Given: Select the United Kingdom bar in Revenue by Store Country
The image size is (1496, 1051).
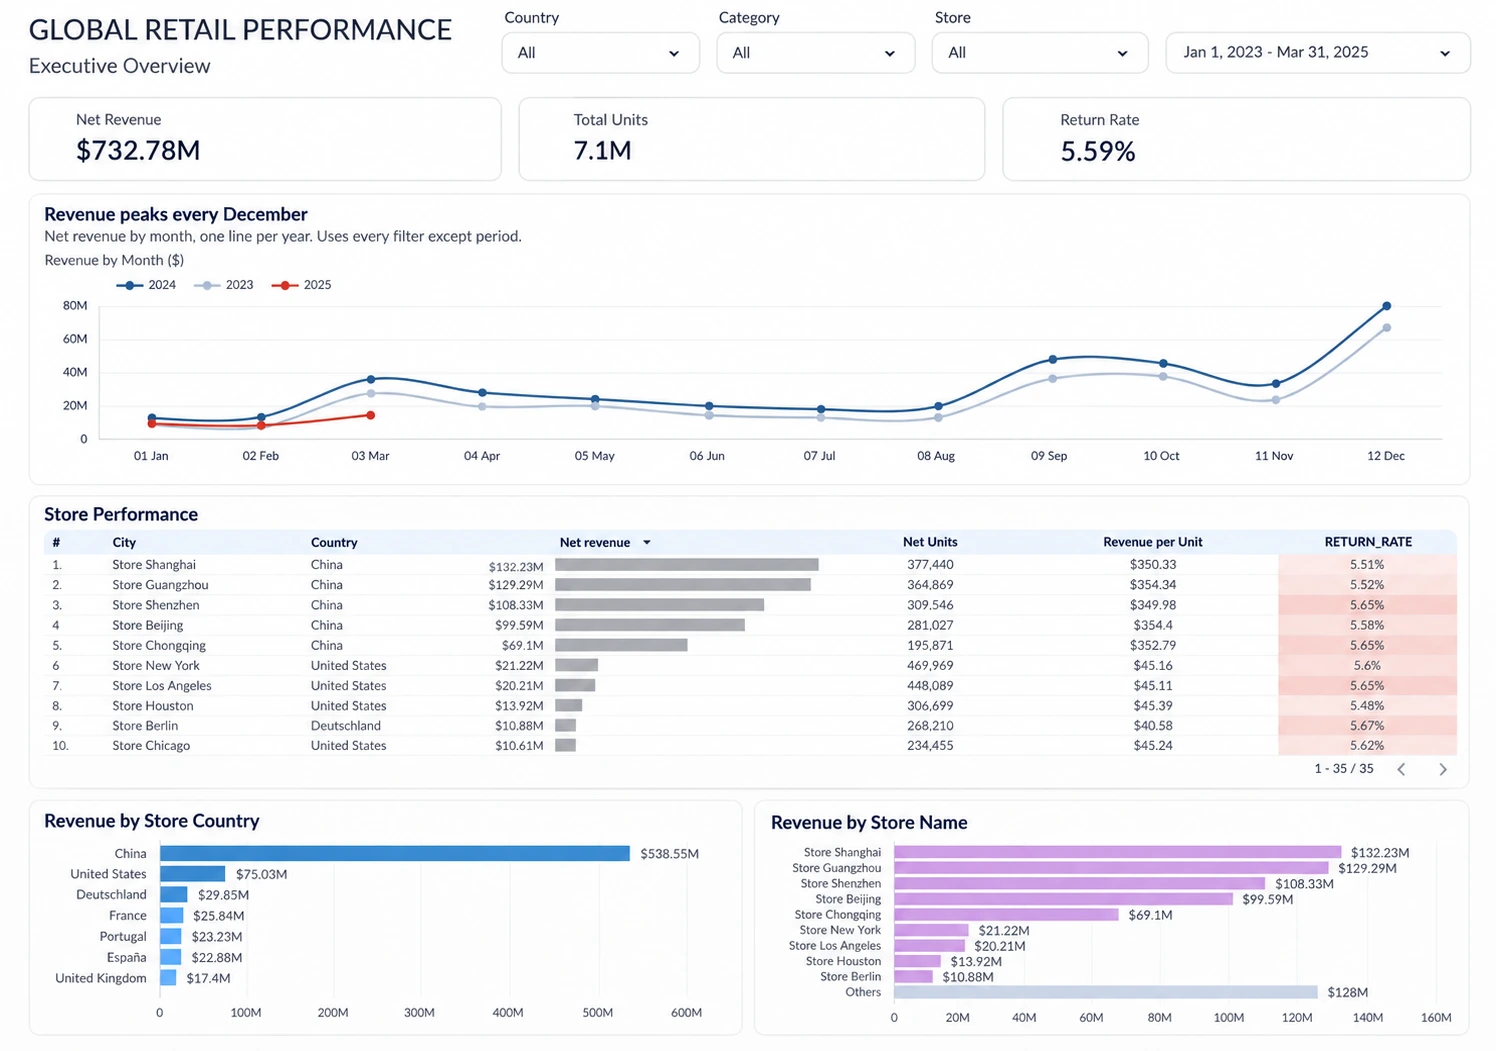Looking at the screenshot, I should 168,978.
